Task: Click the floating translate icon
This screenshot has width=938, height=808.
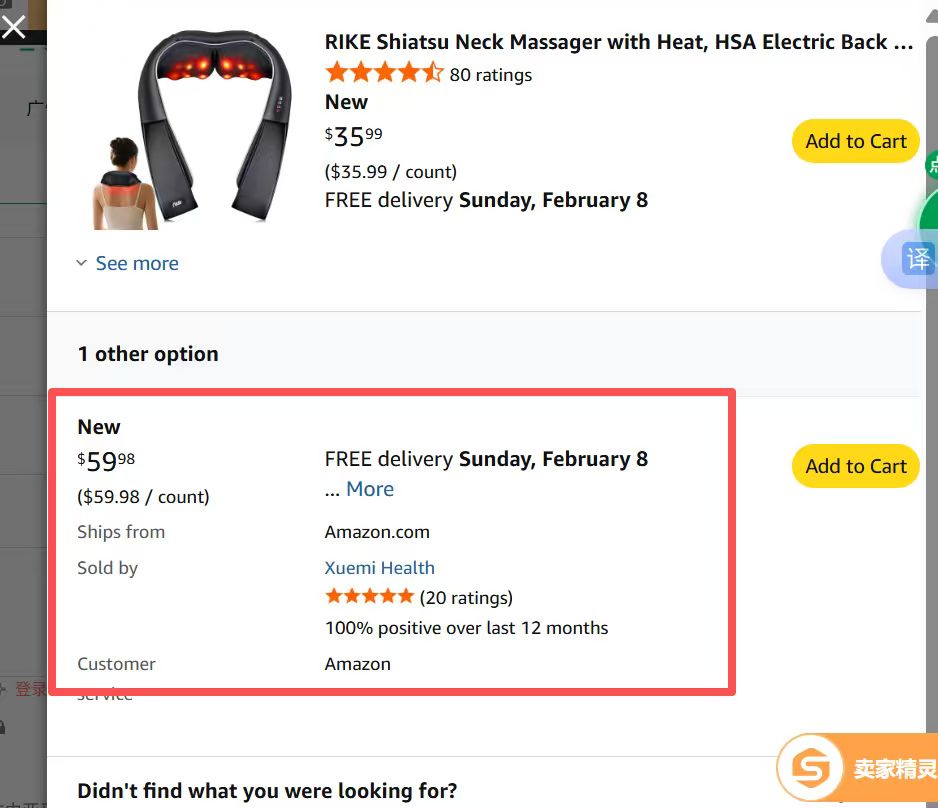Action: pos(917,259)
